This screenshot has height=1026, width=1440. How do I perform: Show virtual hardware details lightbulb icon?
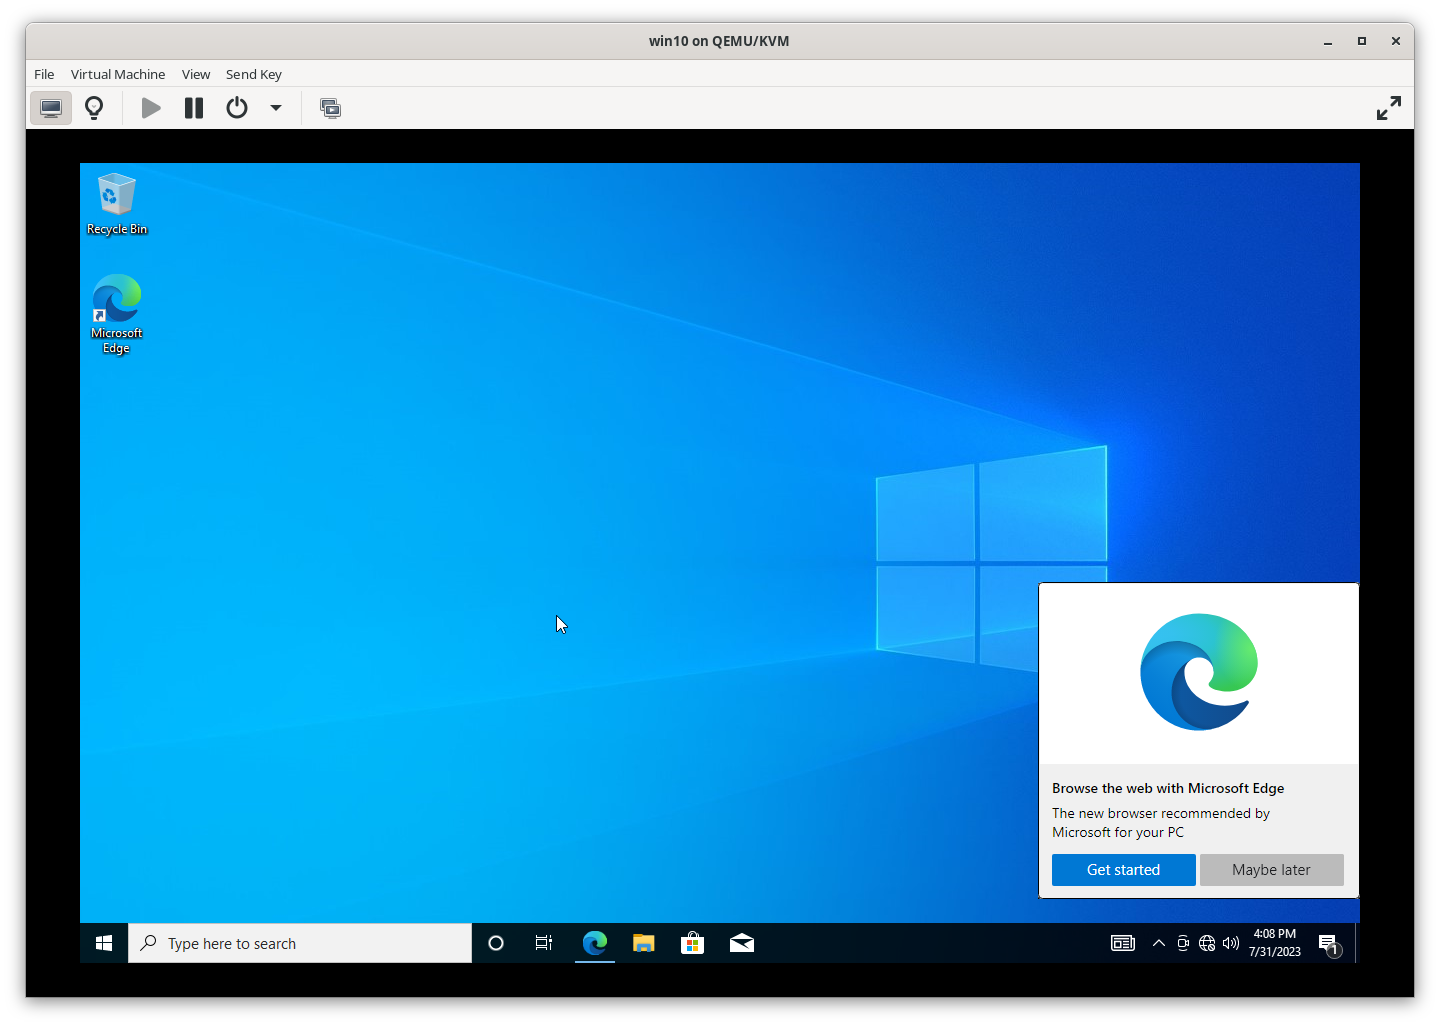(x=94, y=108)
